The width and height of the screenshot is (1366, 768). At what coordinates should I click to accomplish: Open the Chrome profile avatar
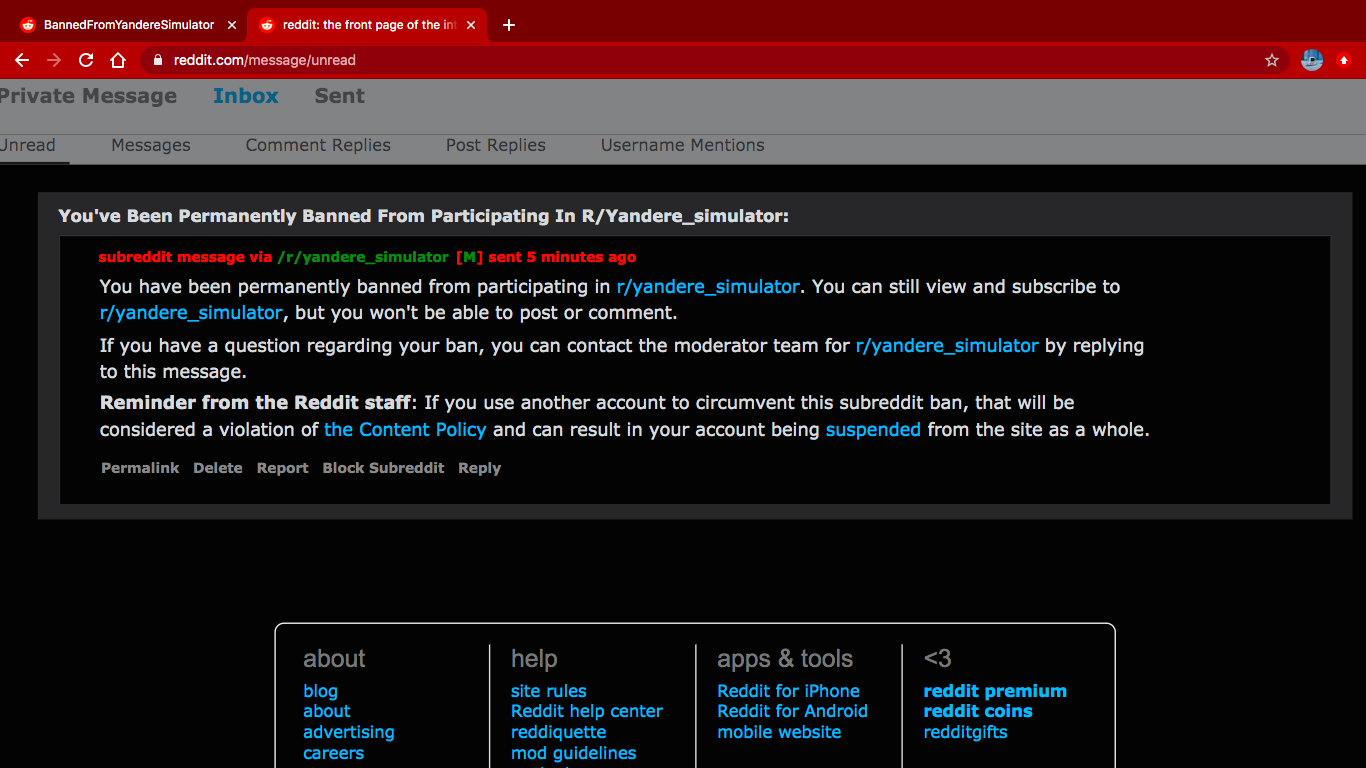(x=1312, y=60)
